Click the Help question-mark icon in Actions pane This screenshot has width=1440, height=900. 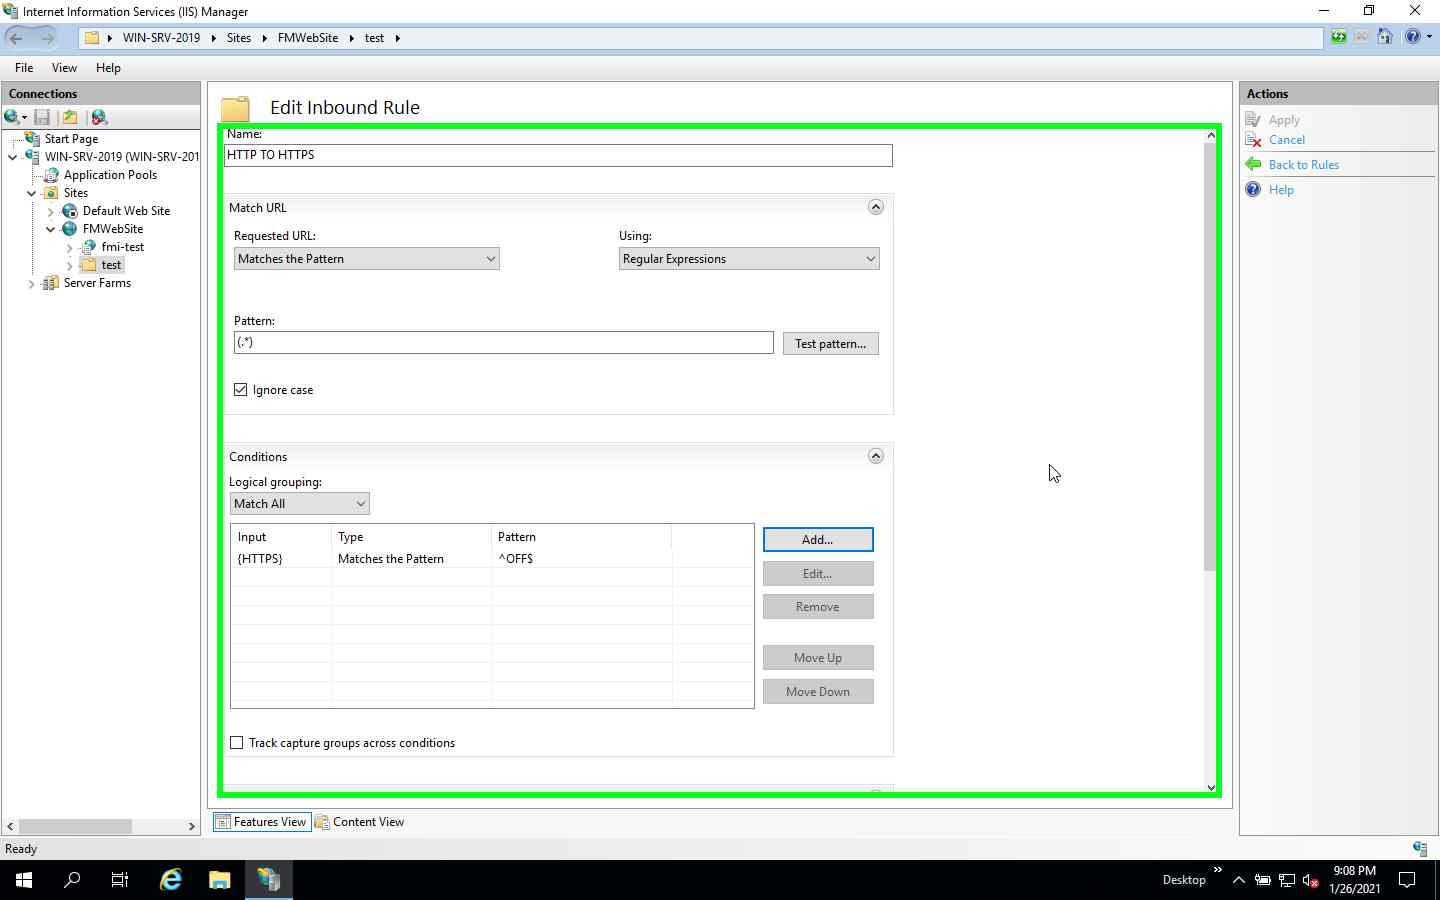[1254, 189]
